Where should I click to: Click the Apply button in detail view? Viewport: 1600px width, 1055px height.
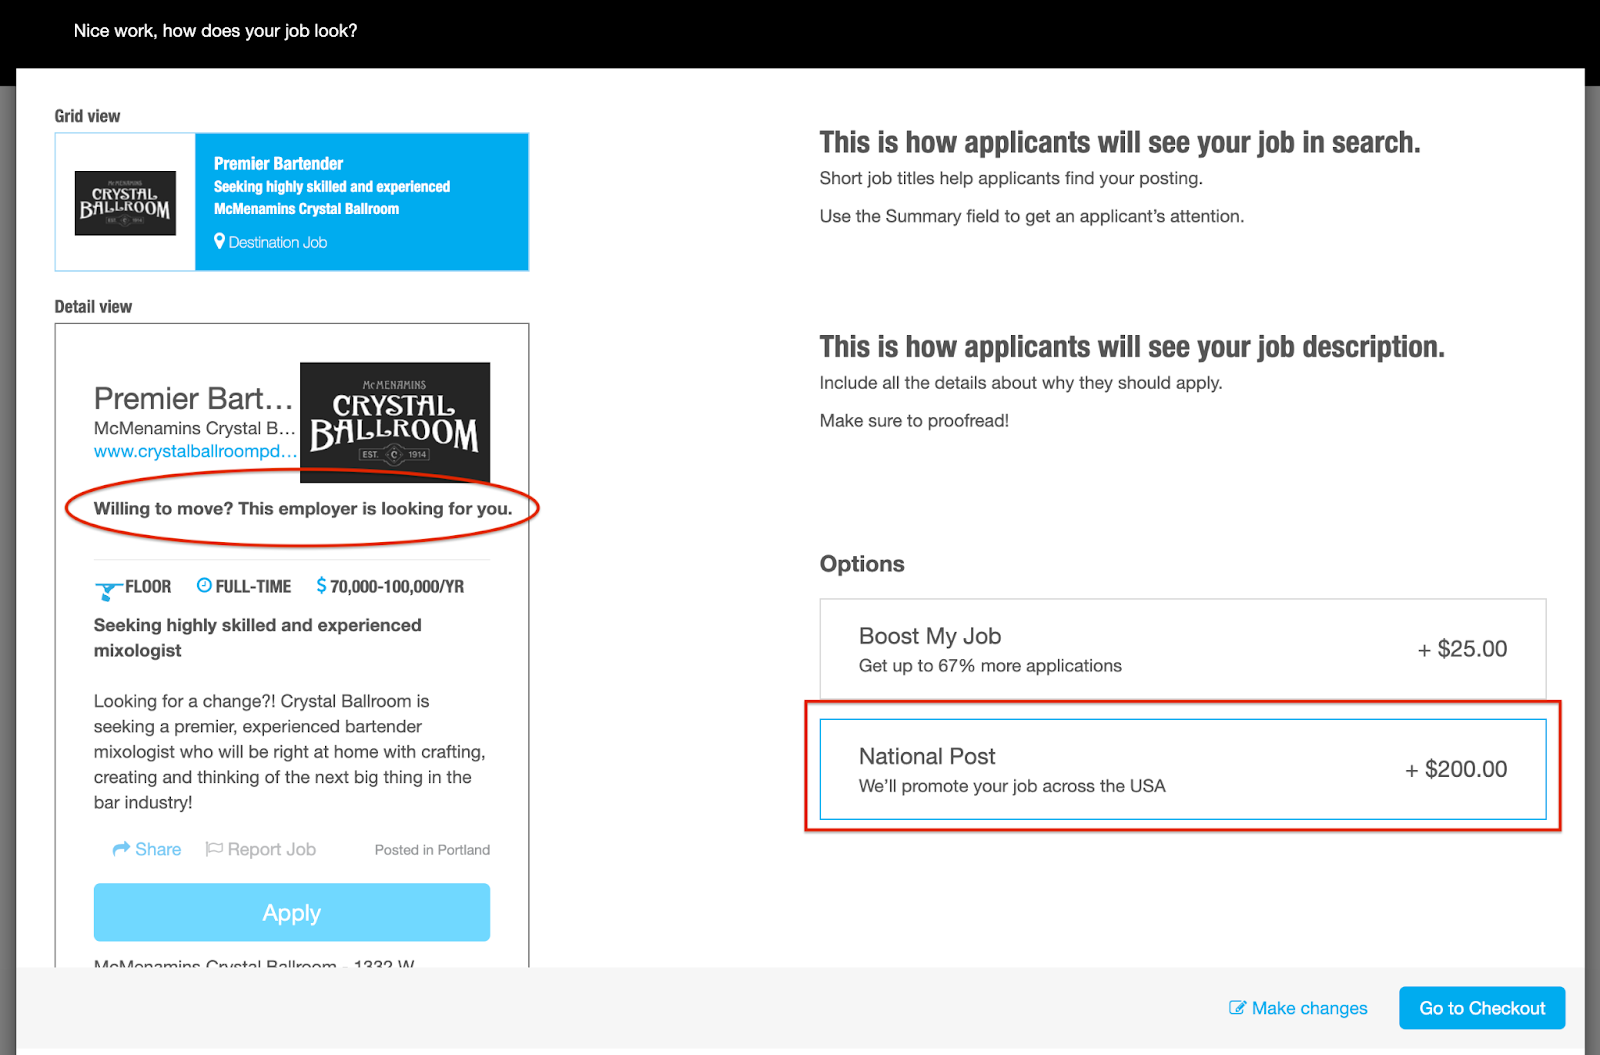click(292, 912)
